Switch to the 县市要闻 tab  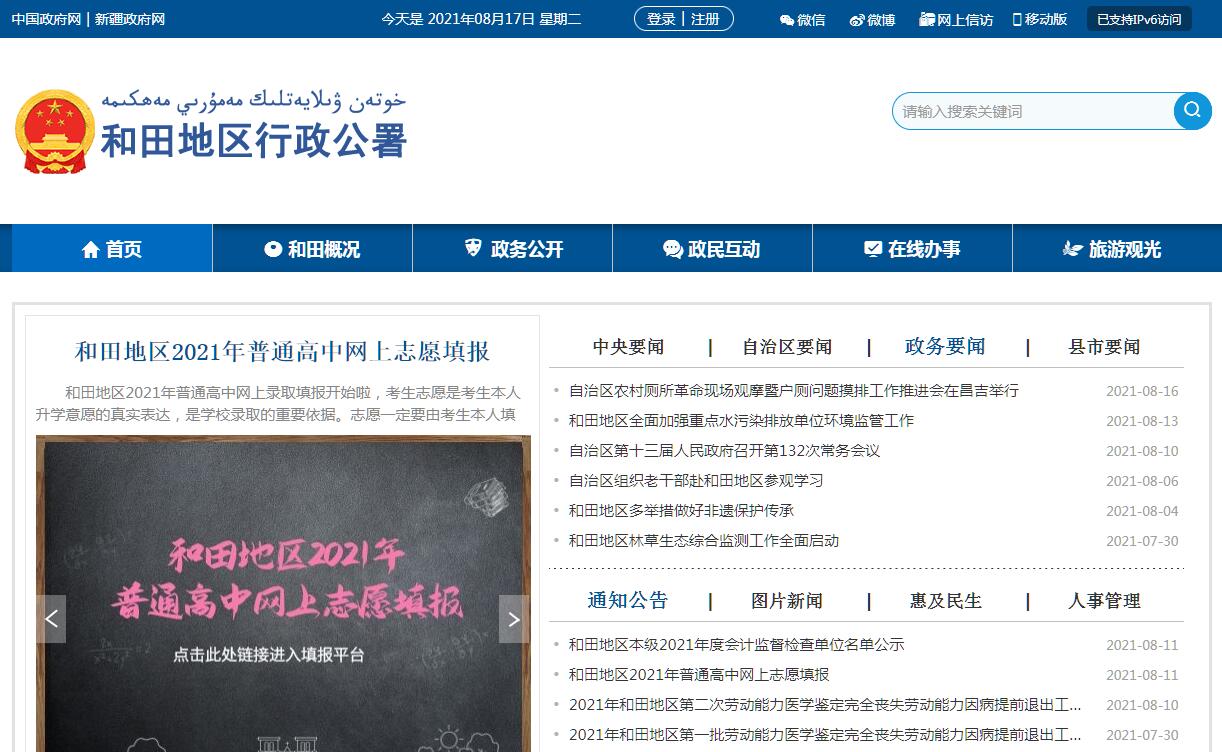1104,347
